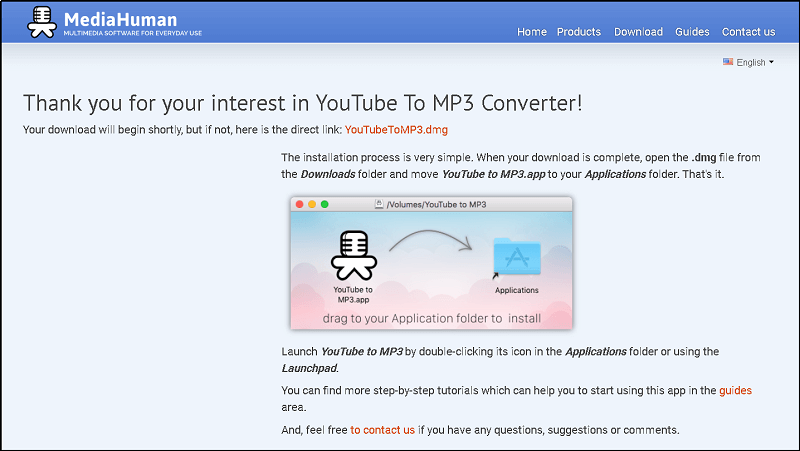Click the Applications folder icon in the image
Viewport: 800px width, 451px height.
(517, 257)
